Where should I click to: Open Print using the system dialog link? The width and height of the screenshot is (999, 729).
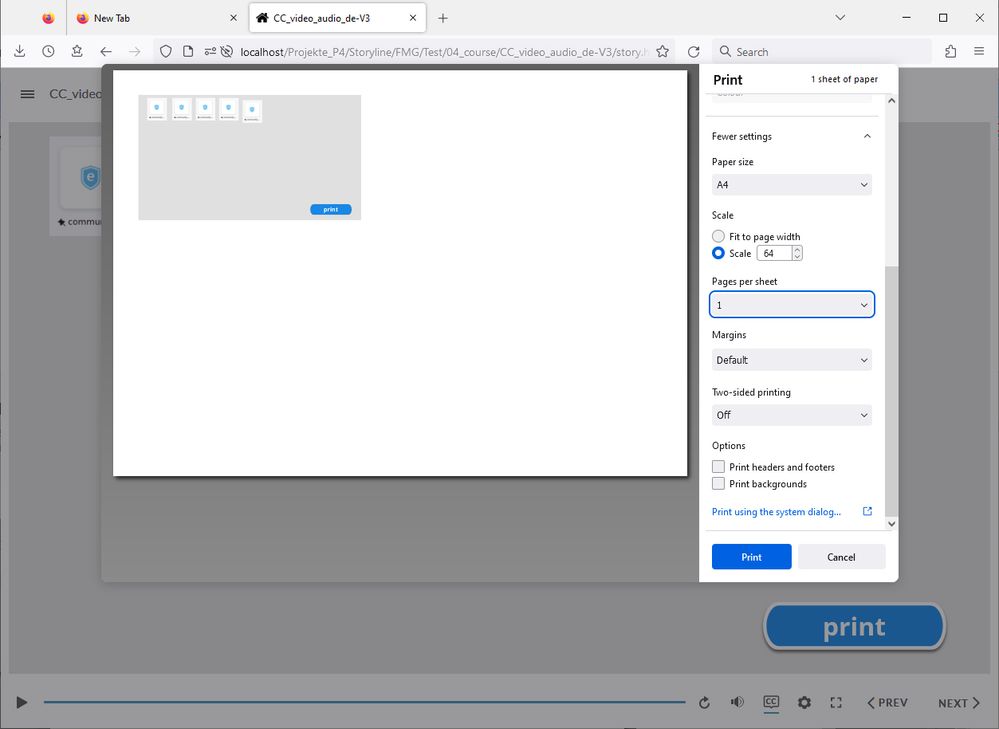click(776, 512)
